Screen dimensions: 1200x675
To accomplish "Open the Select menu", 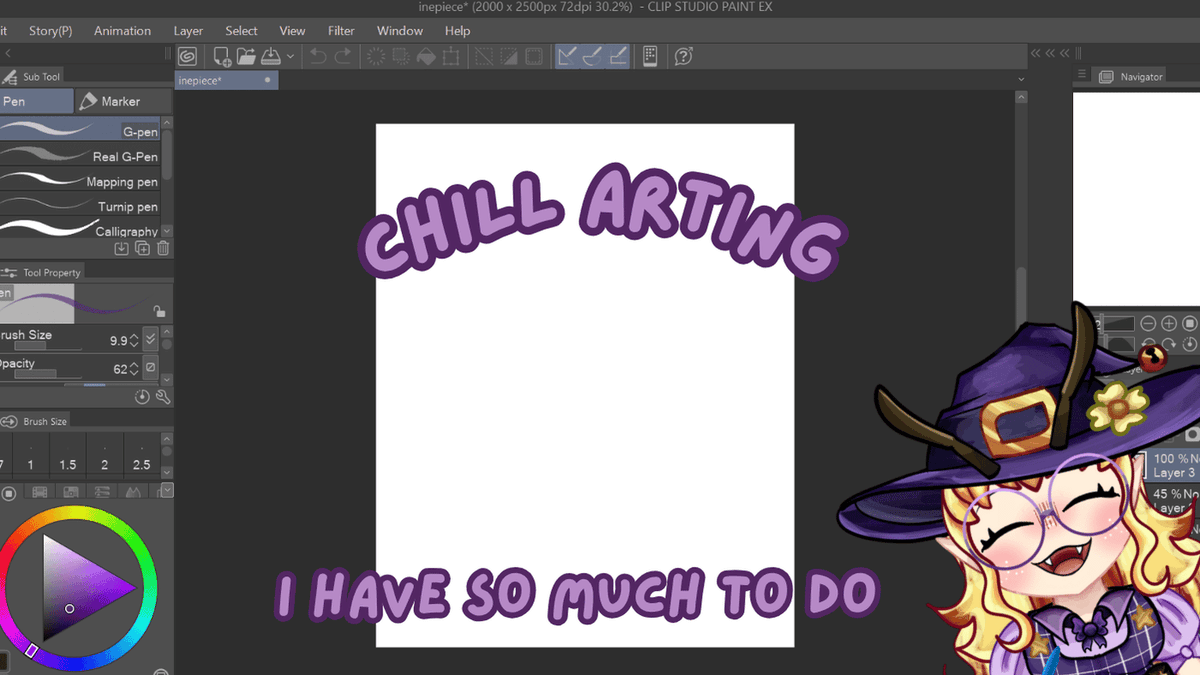I will (x=241, y=31).
